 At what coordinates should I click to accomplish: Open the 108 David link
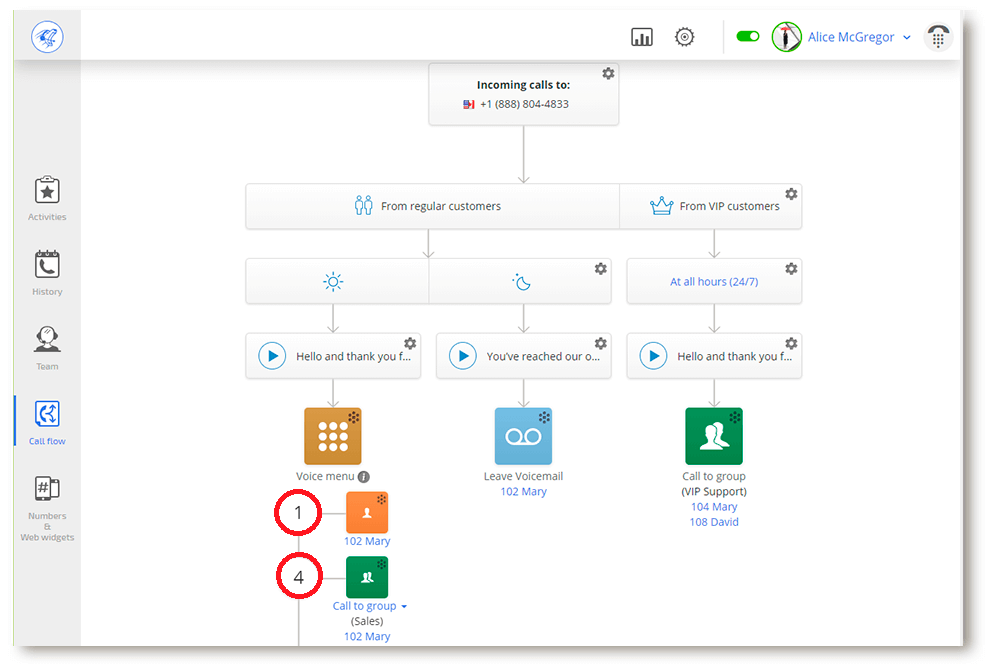pyautogui.click(x=714, y=522)
